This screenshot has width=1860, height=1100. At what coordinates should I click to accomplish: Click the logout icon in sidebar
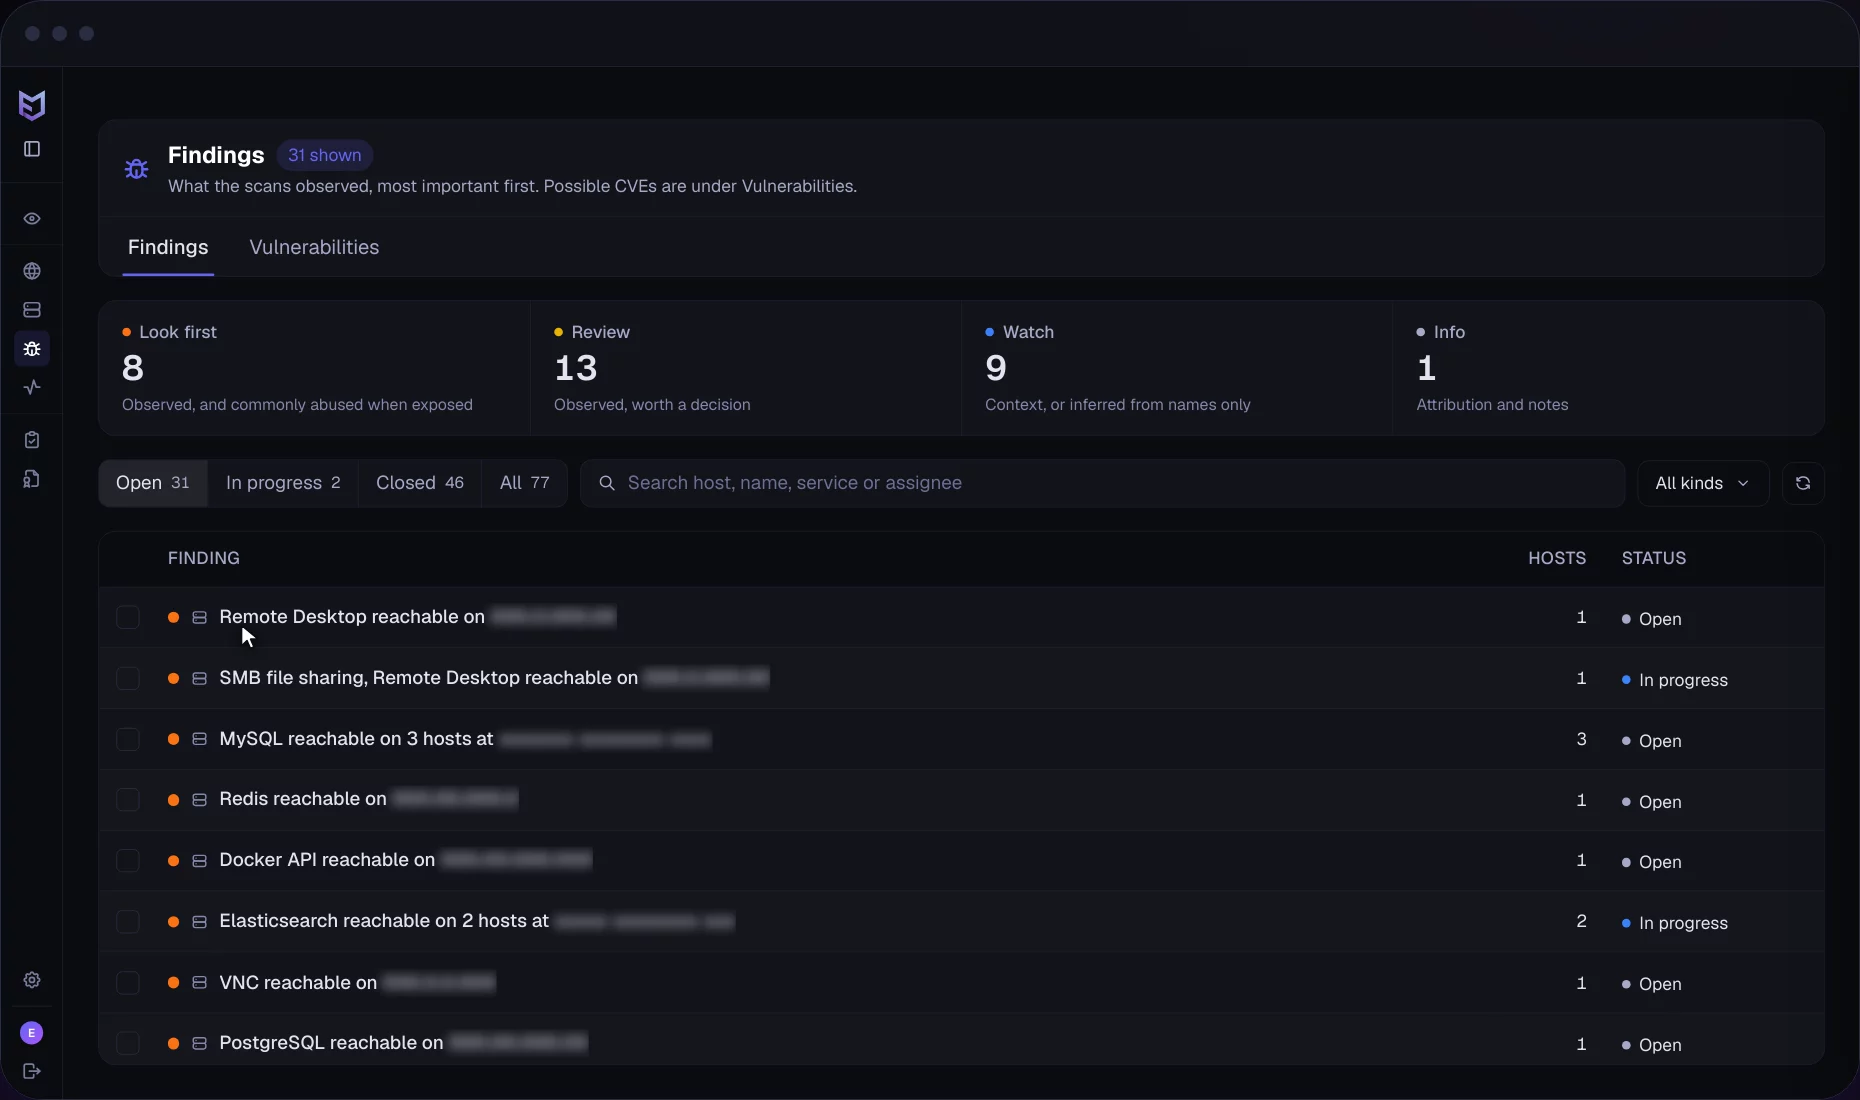pyautogui.click(x=32, y=1072)
